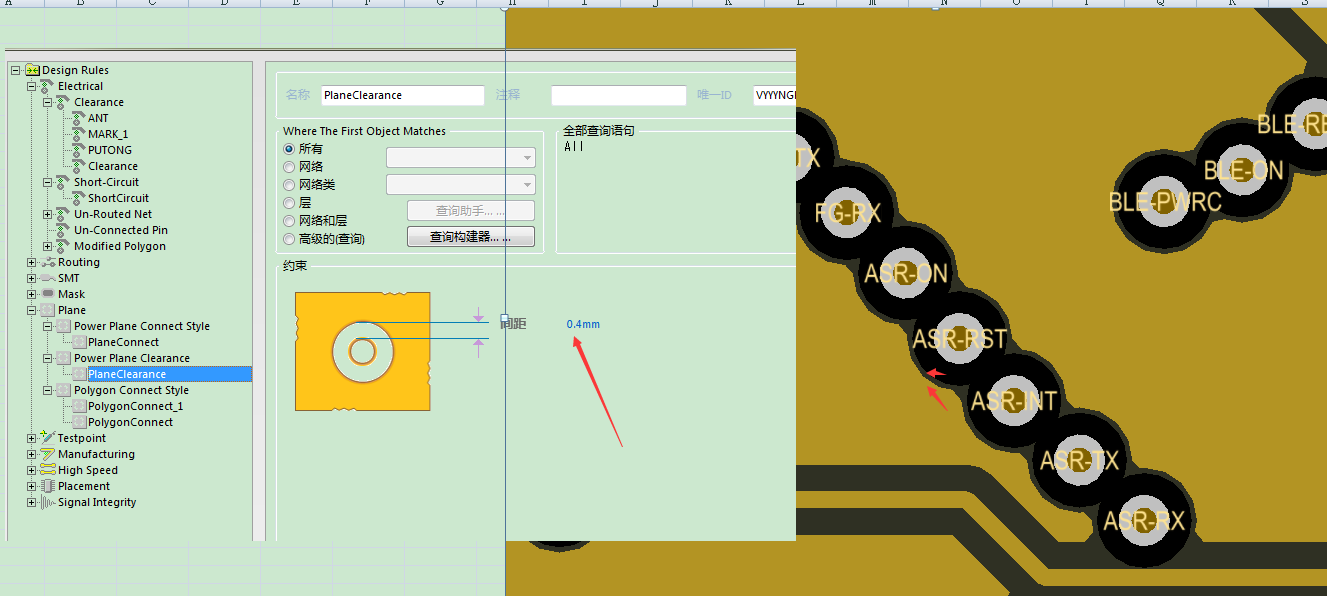Screen dimensions: 1327x596
Task: Click the Placement category icon
Action: tap(47, 486)
